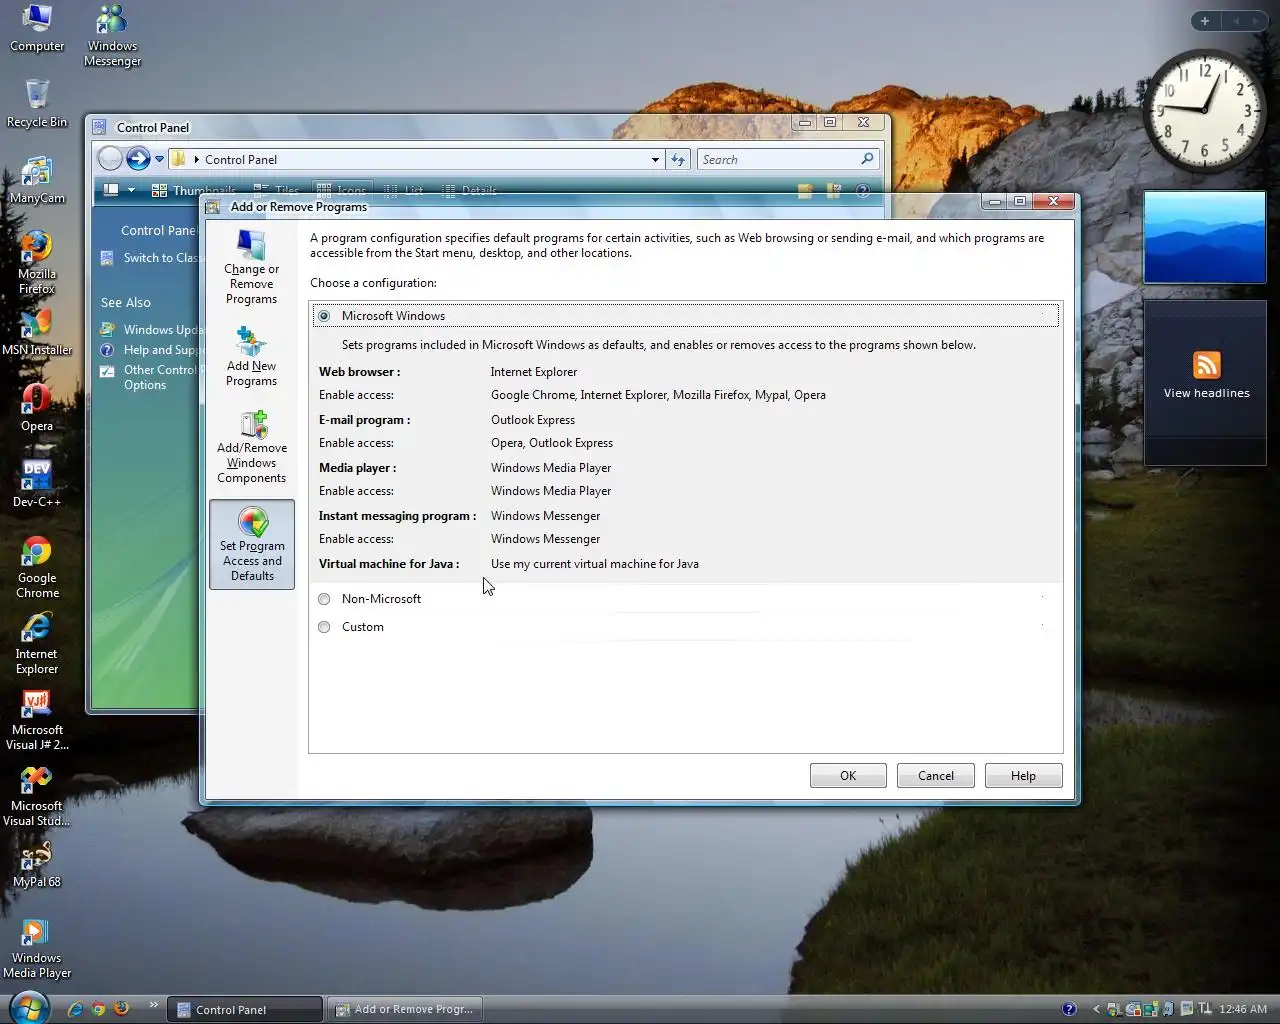This screenshot has height=1024, width=1280.
Task: Launch Opera from desktop
Action: (37, 408)
